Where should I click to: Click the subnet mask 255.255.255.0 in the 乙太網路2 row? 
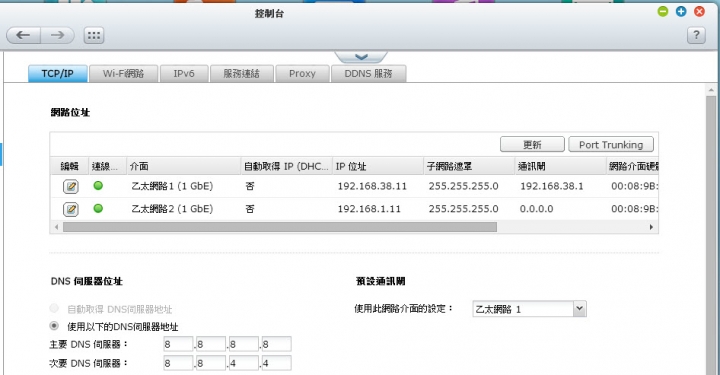463,209
